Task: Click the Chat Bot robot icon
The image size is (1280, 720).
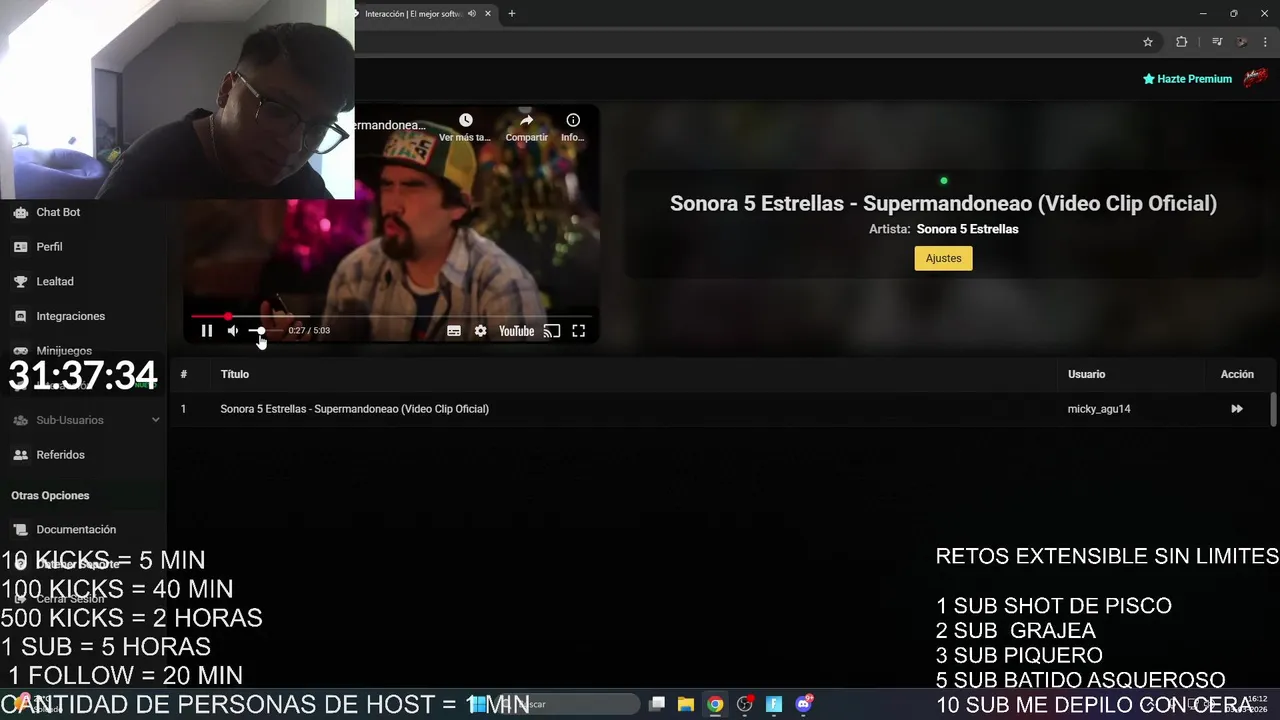Action: [x=20, y=212]
